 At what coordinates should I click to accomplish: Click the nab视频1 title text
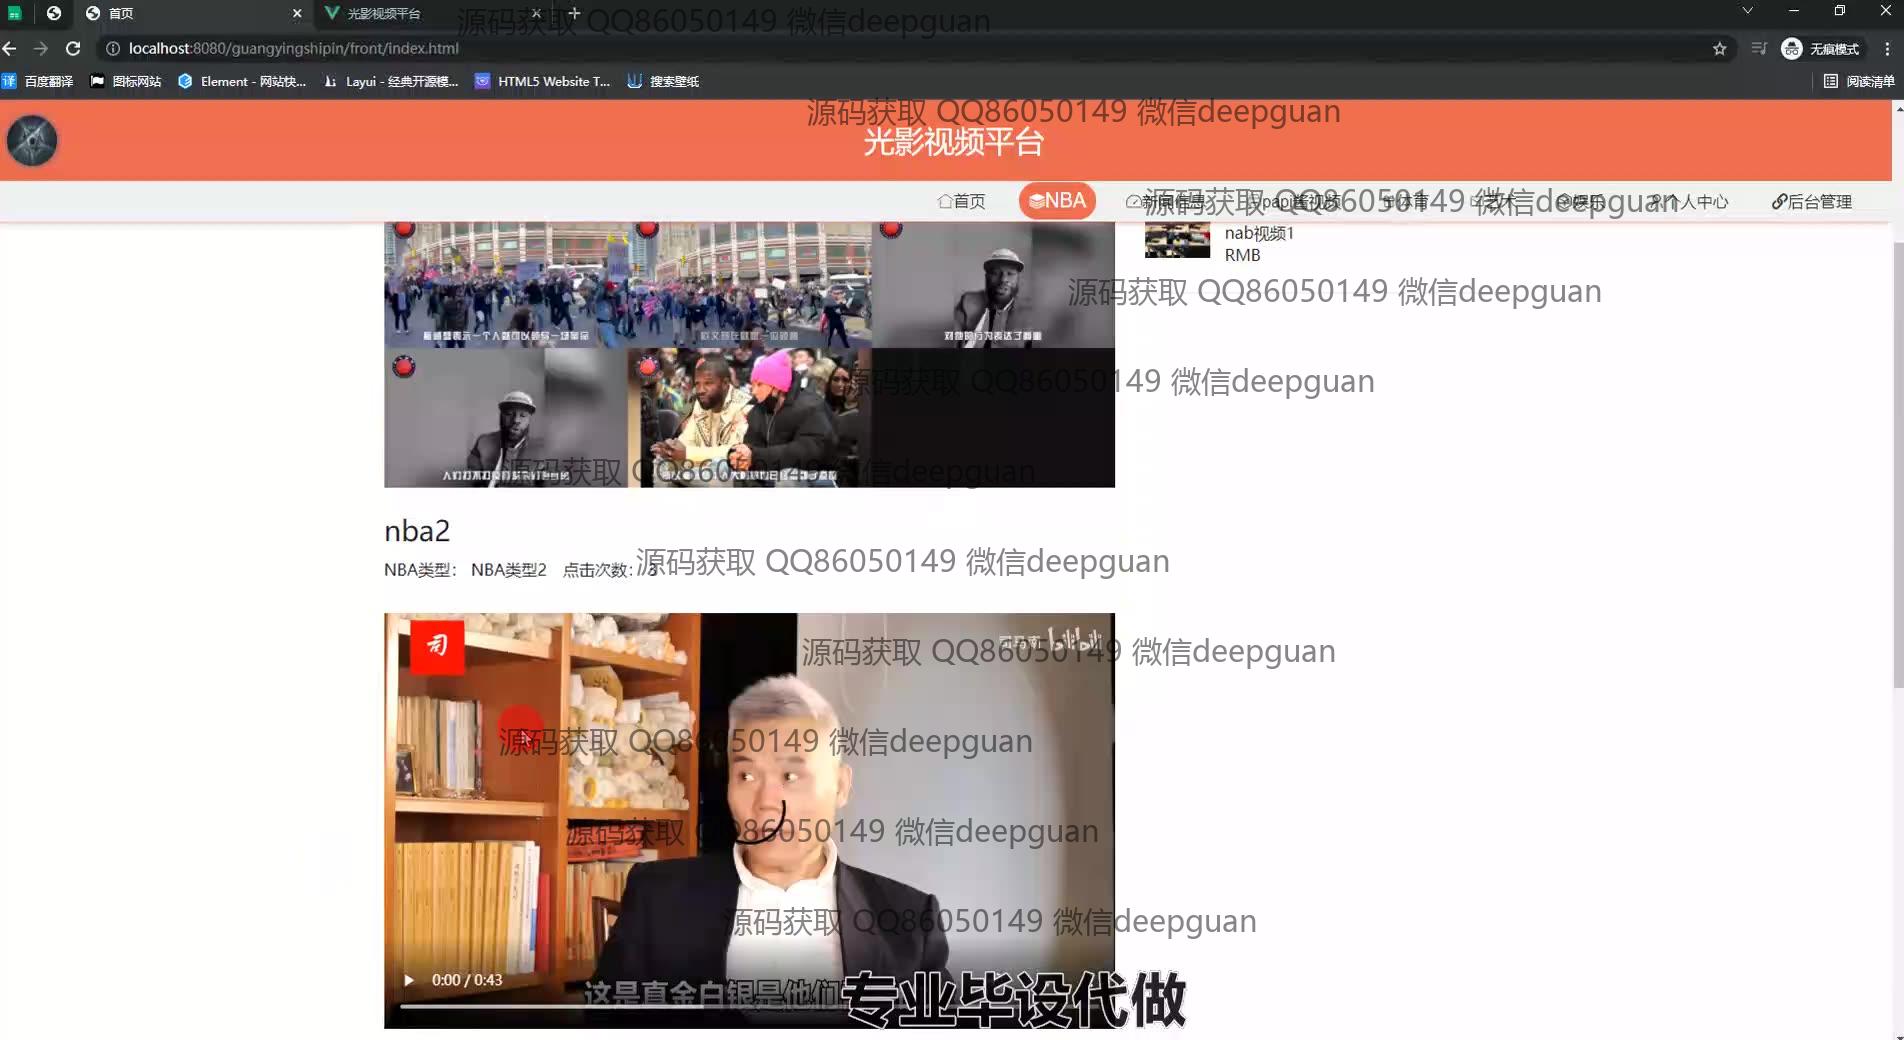[x=1259, y=233]
